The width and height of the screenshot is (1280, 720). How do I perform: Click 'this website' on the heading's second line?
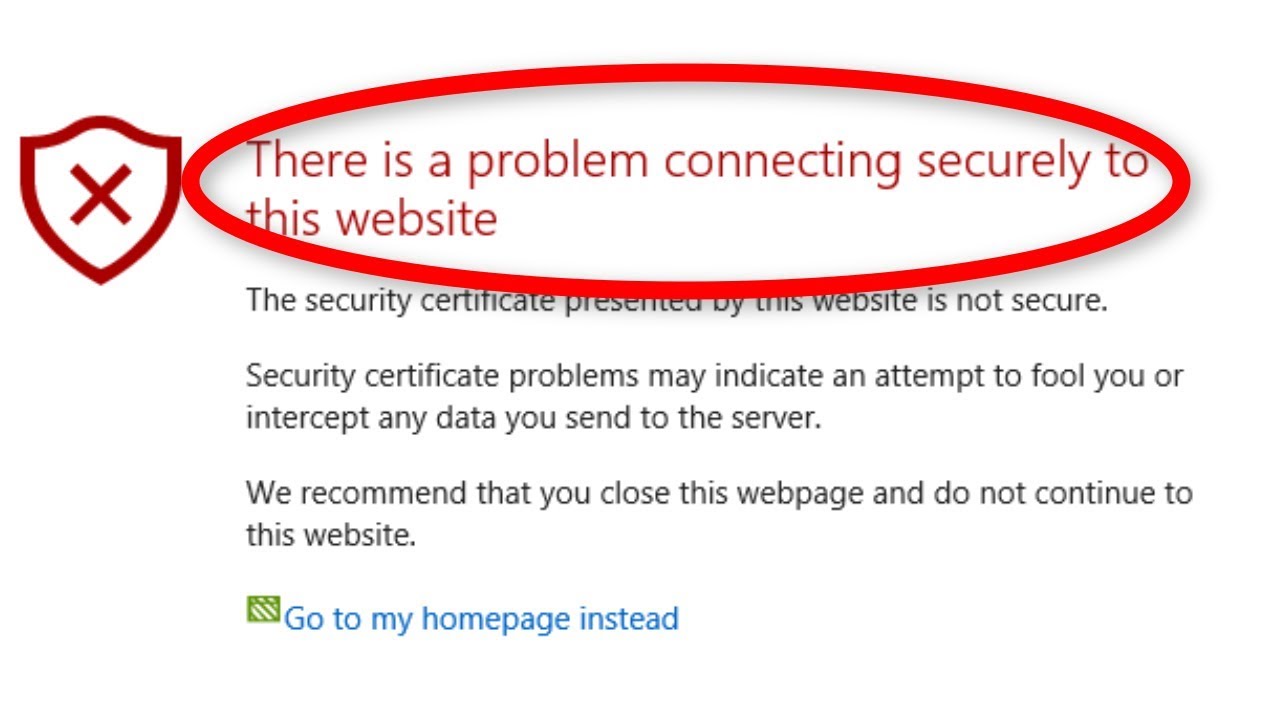[372, 216]
